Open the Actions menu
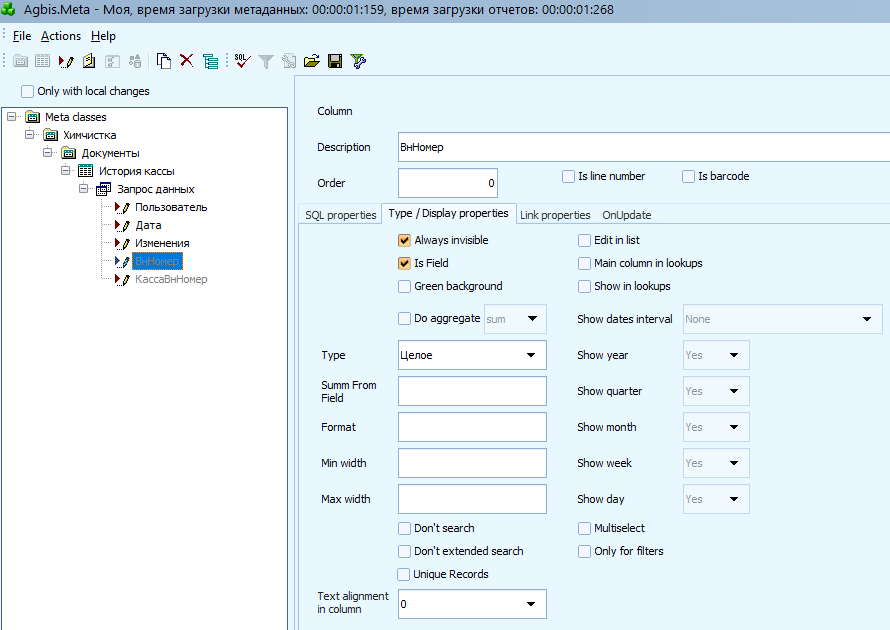Viewport: 890px width, 630px height. coord(61,36)
